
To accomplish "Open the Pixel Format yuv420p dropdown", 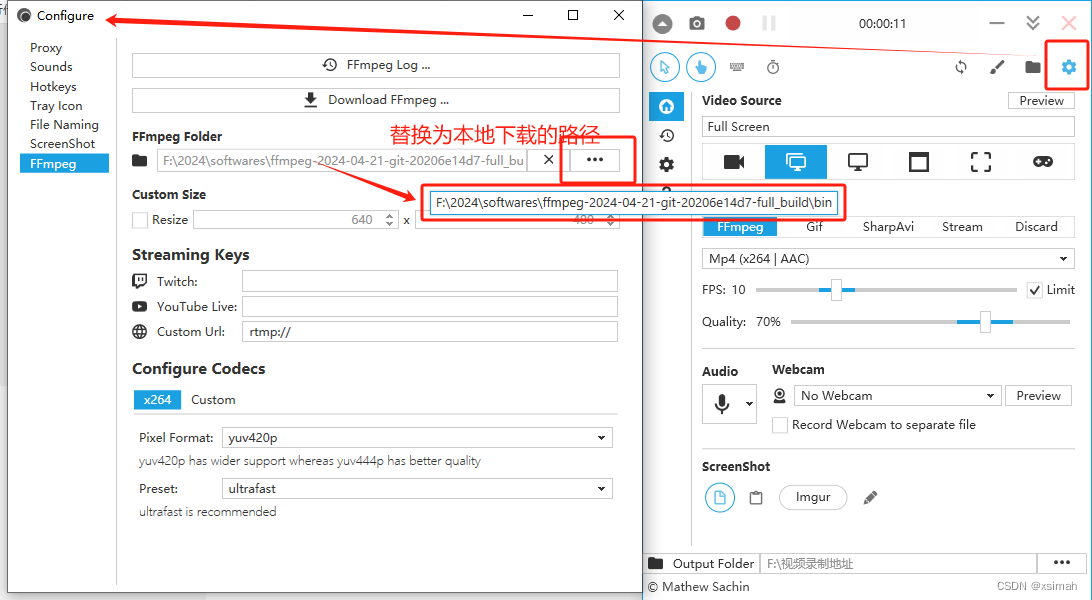I will [x=417, y=438].
